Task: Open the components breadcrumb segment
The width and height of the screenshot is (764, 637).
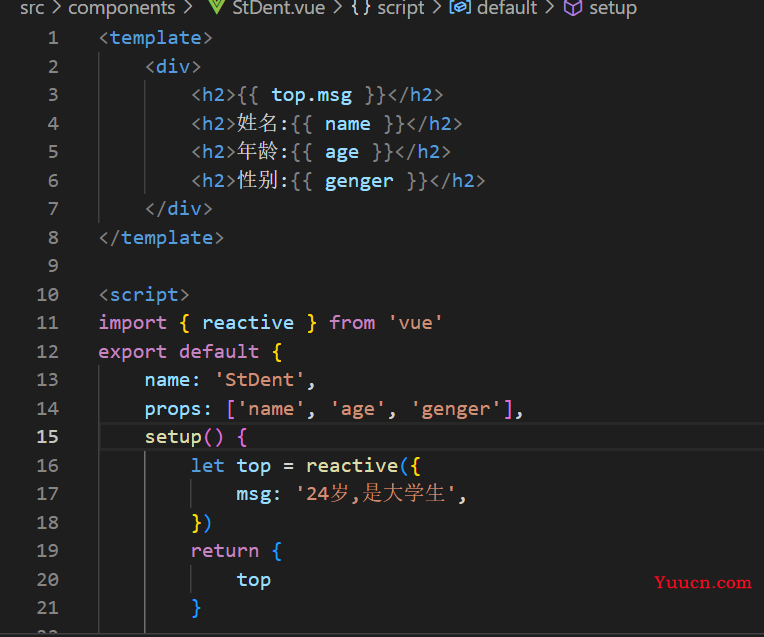Action: pyautogui.click(x=121, y=8)
